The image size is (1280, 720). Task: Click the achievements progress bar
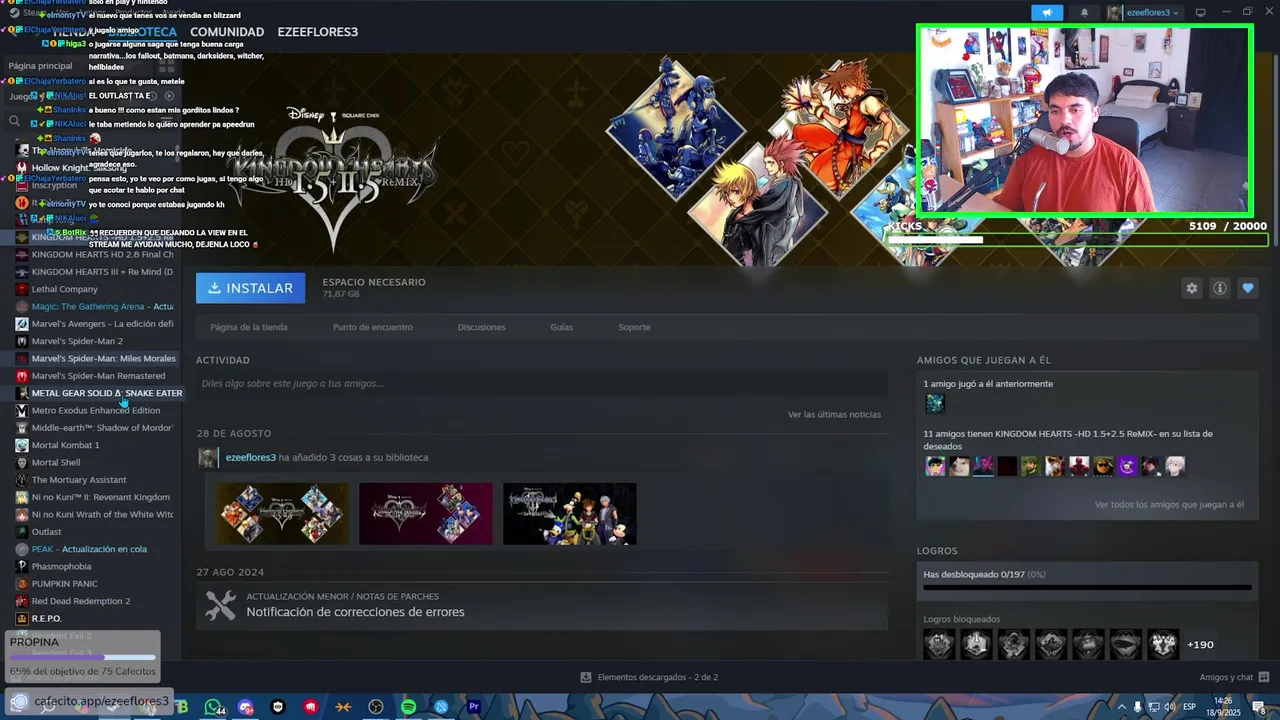coord(1087,587)
